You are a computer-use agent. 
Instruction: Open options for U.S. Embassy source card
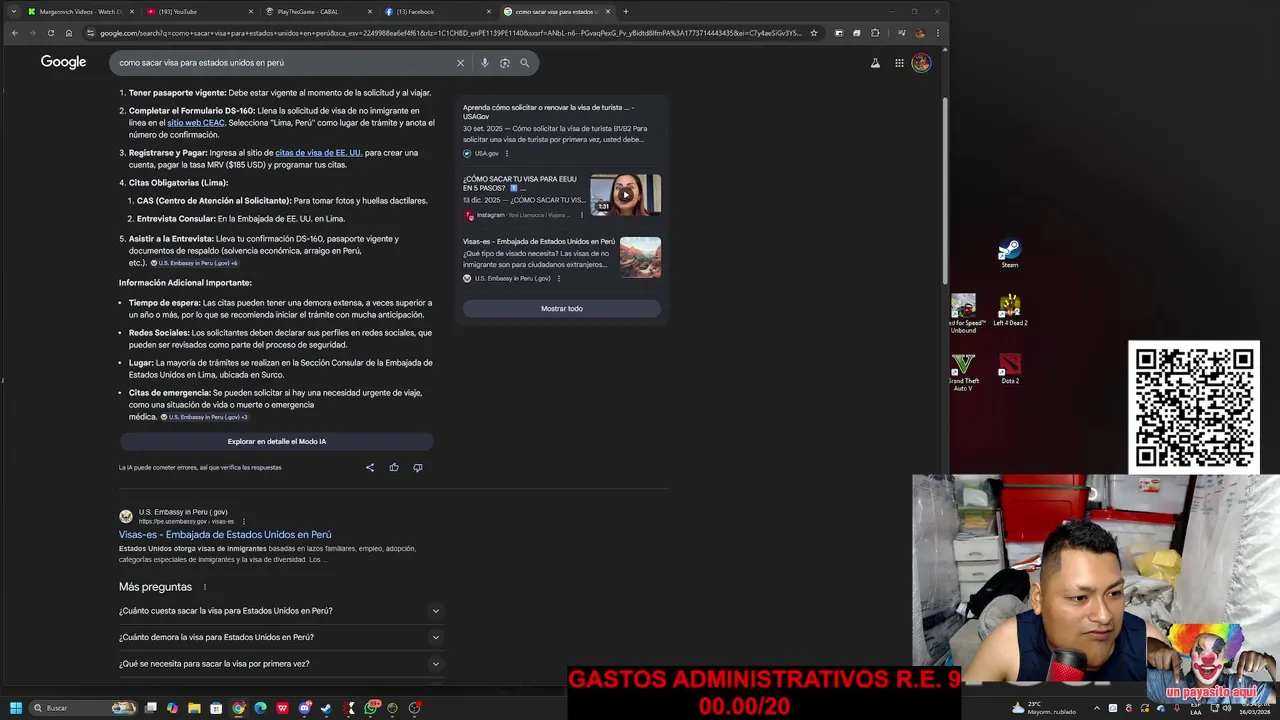point(559,278)
